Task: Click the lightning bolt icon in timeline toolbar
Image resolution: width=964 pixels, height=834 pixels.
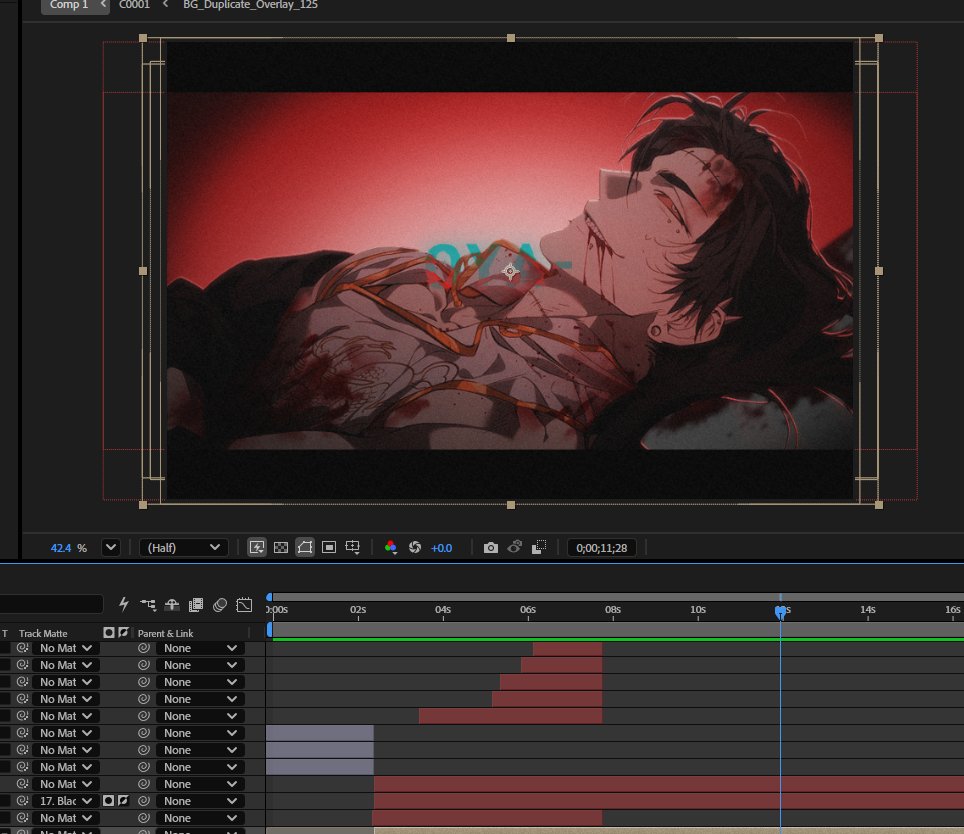Action: [x=124, y=604]
